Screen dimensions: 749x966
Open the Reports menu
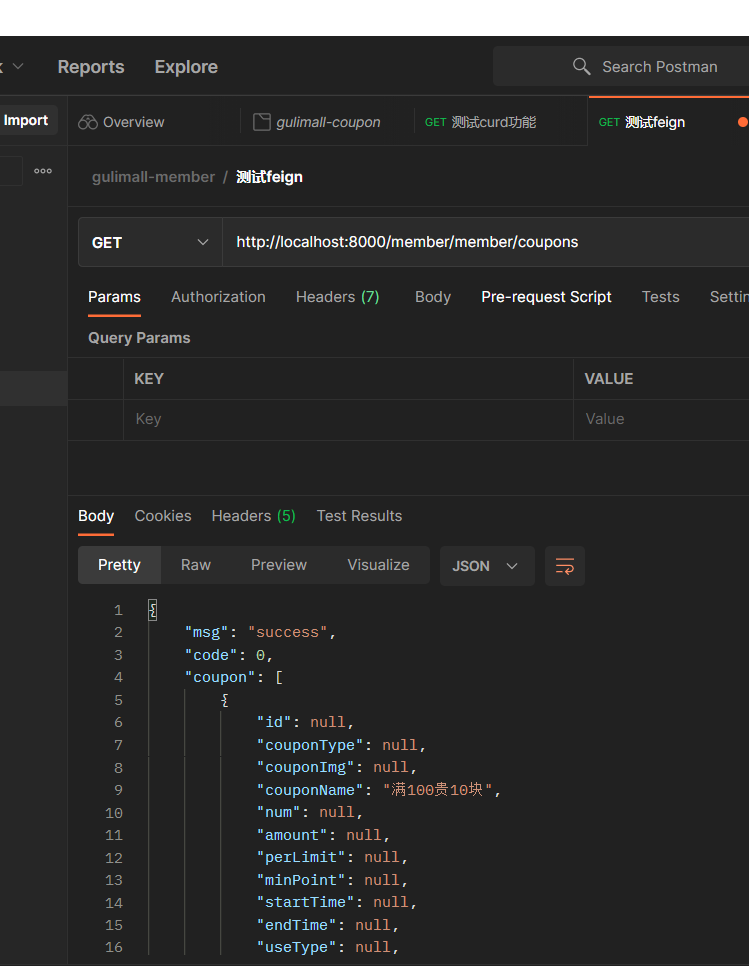coord(91,67)
